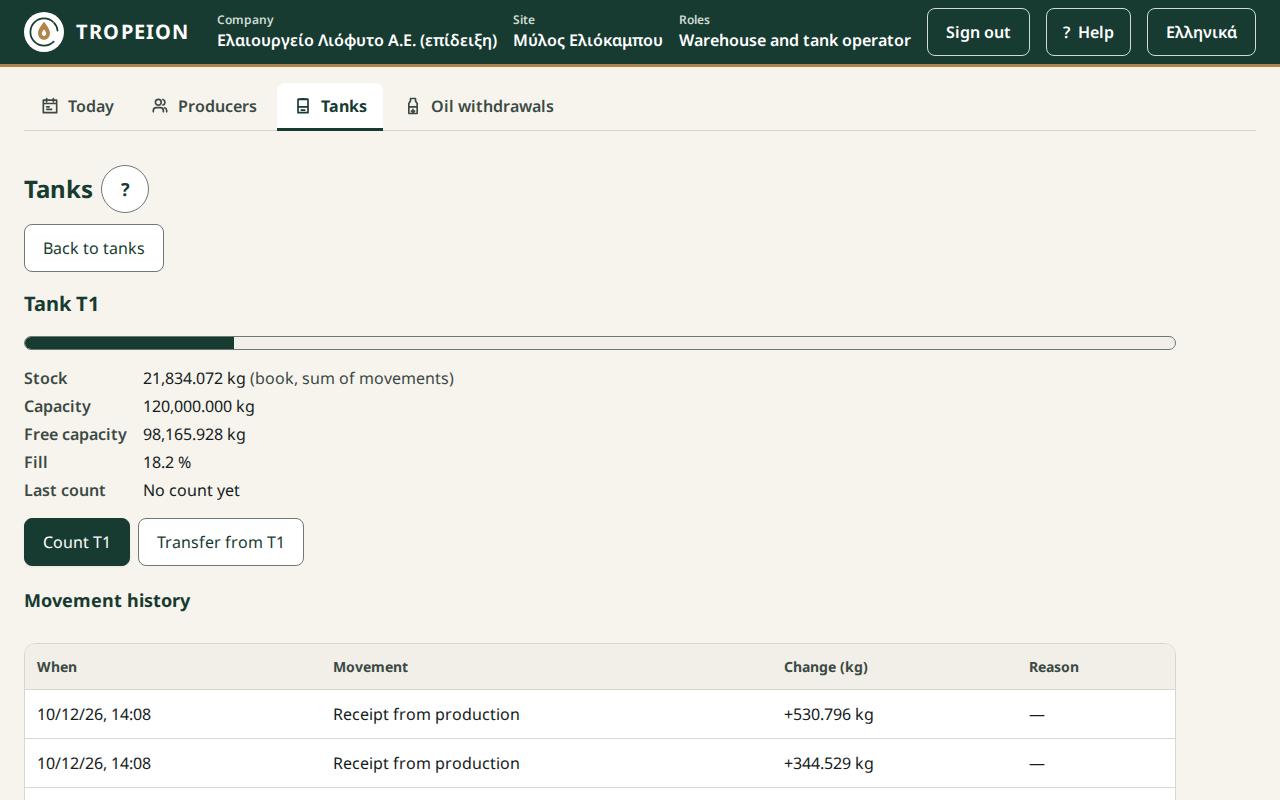Click the Tank T1 heading
This screenshot has width=1280, height=800.
coord(62,304)
